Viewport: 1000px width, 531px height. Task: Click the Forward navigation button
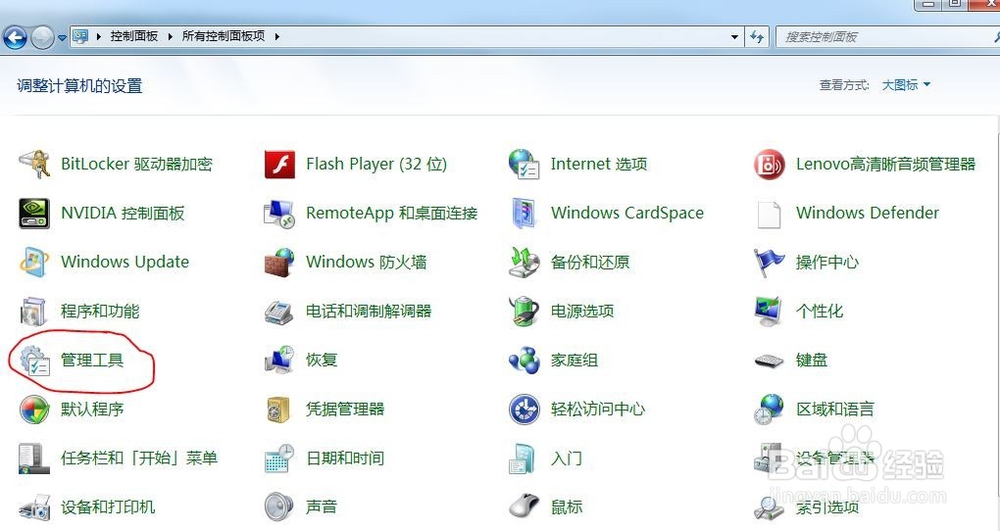tap(42, 38)
